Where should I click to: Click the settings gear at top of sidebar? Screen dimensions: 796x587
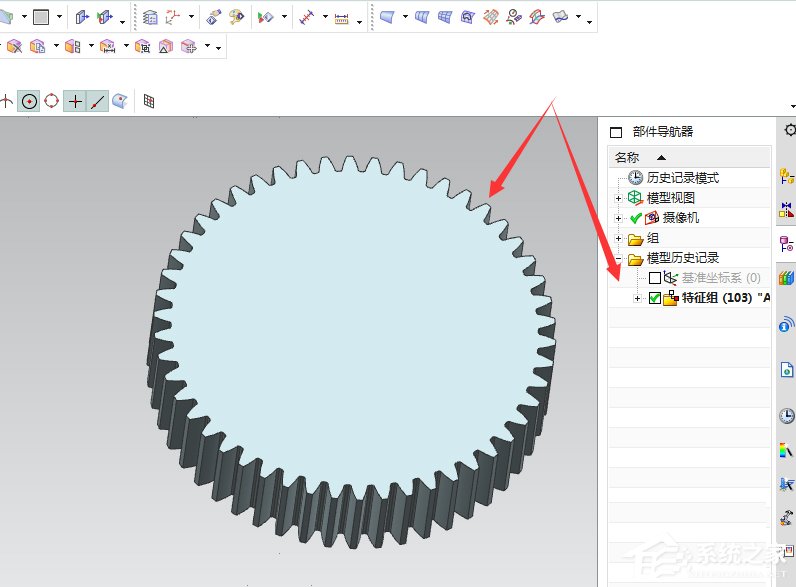(x=789, y=131)
